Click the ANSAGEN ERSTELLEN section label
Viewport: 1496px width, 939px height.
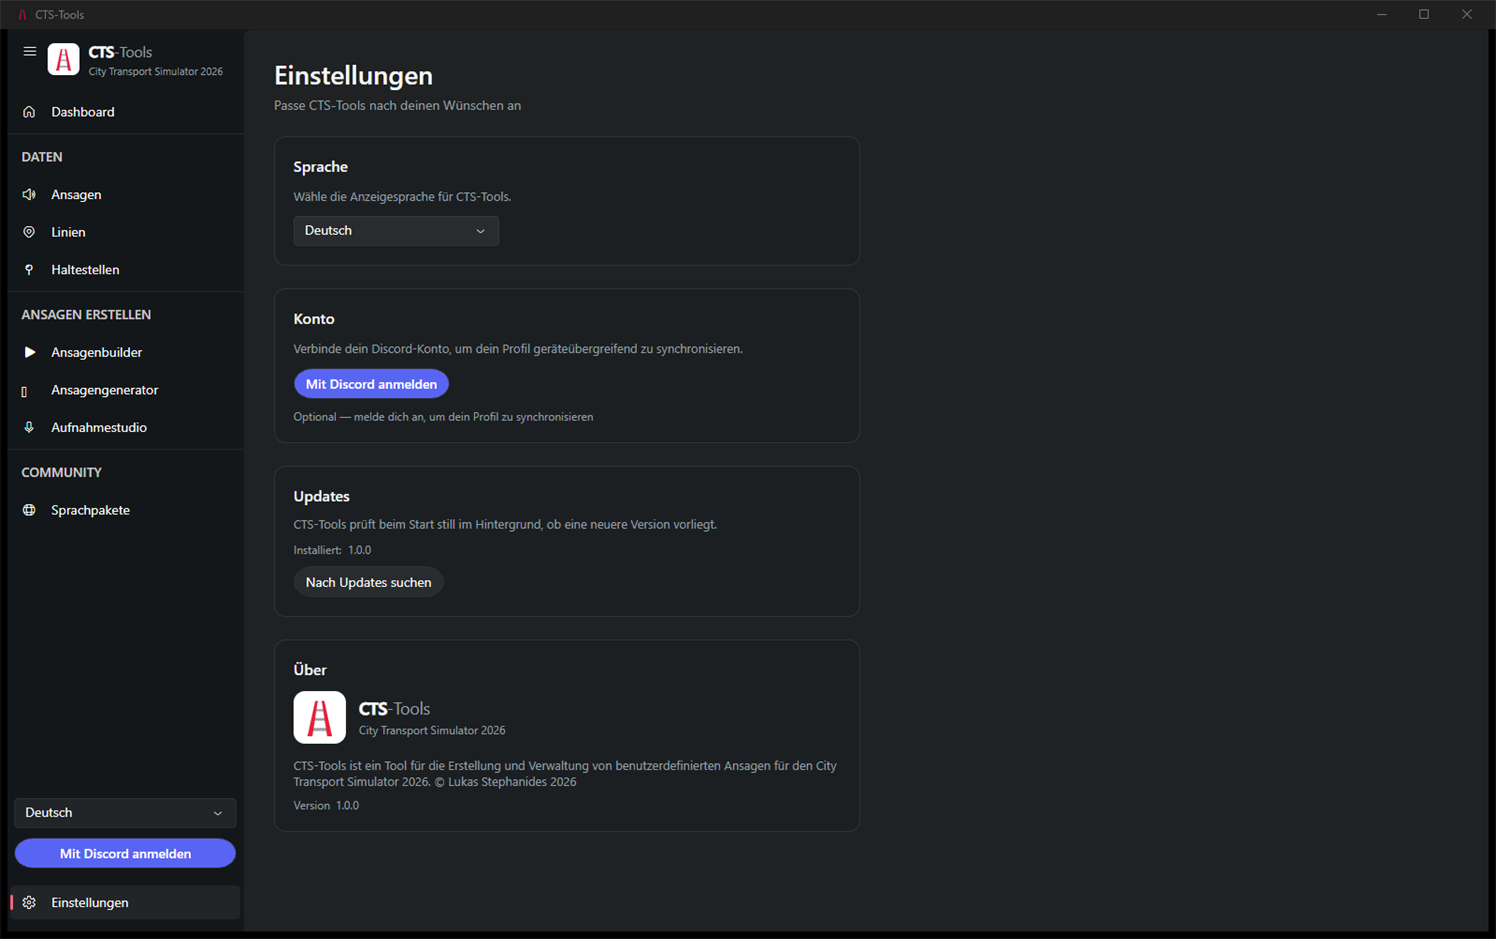[86, 315]
